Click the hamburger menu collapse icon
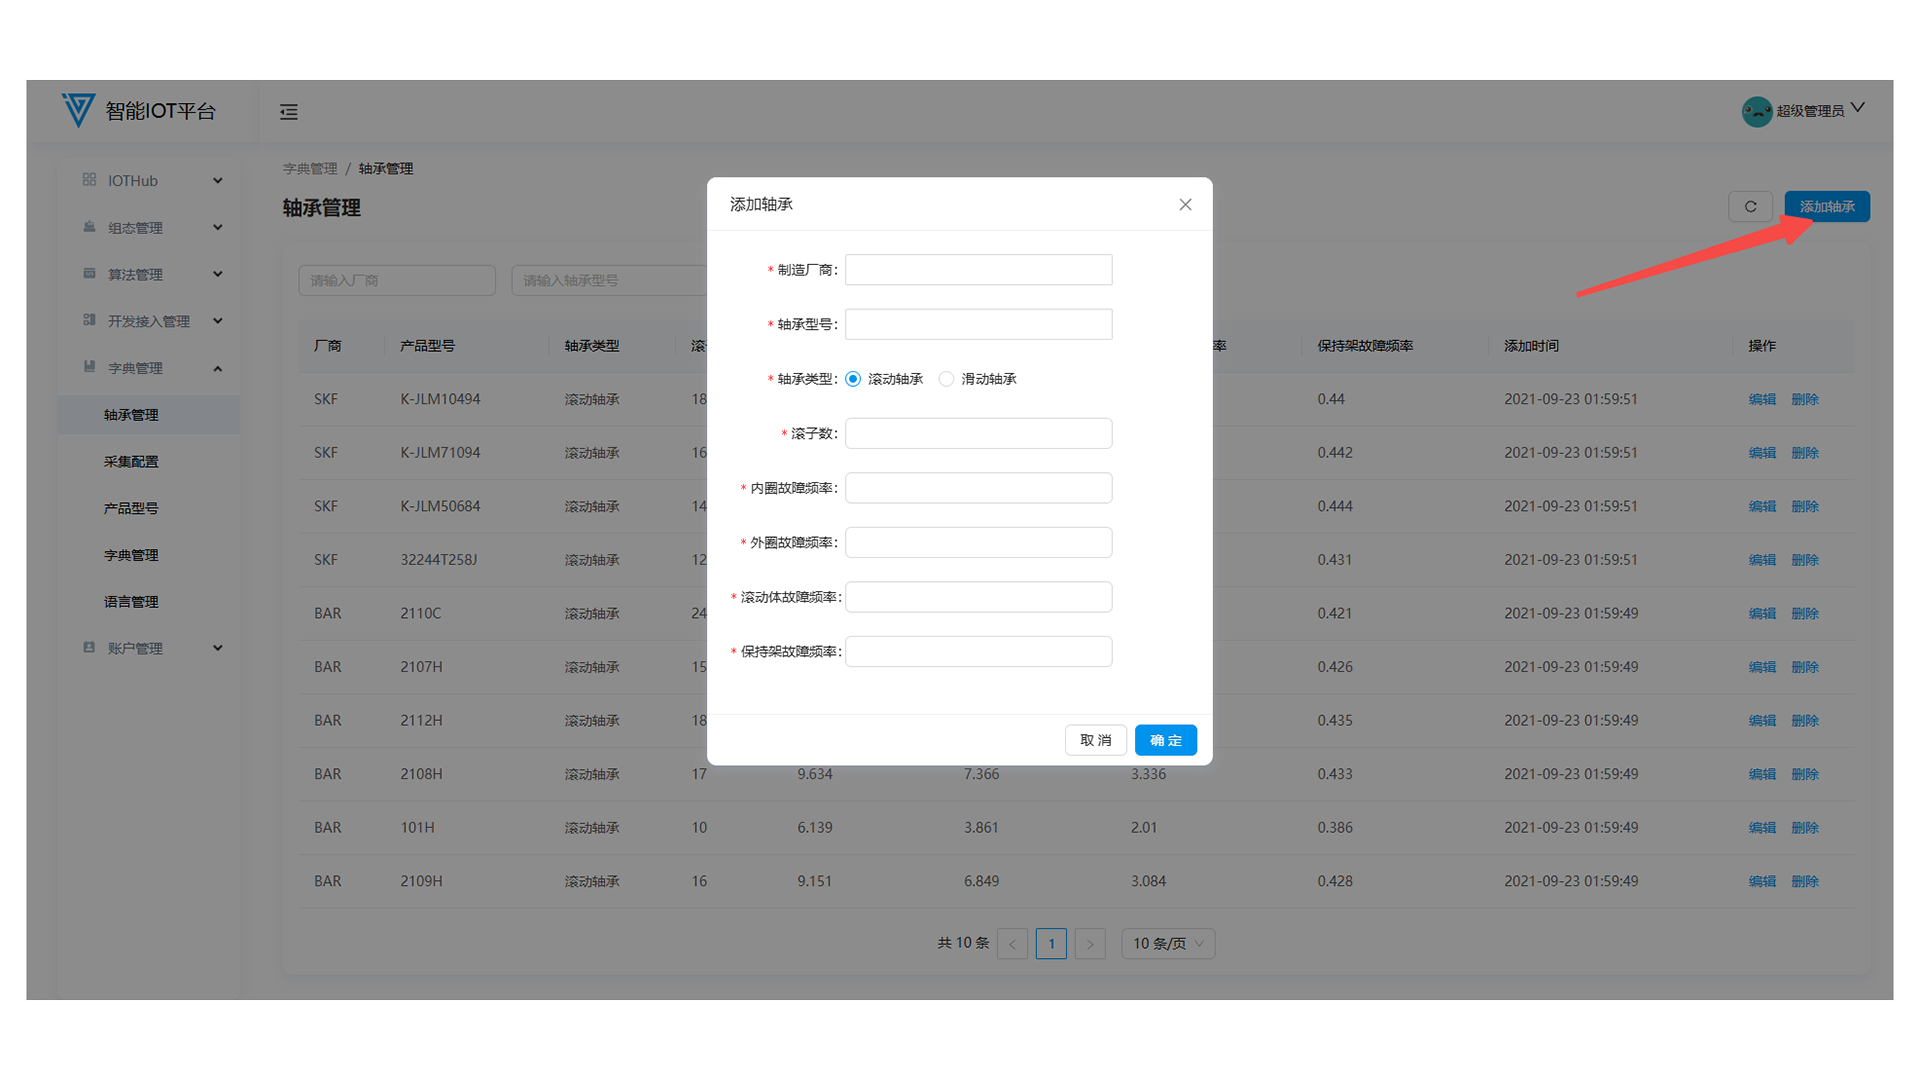Image resolution: width=1920 pixels, height=1080 pixels. pyautogui.click(x=289, y=112)
